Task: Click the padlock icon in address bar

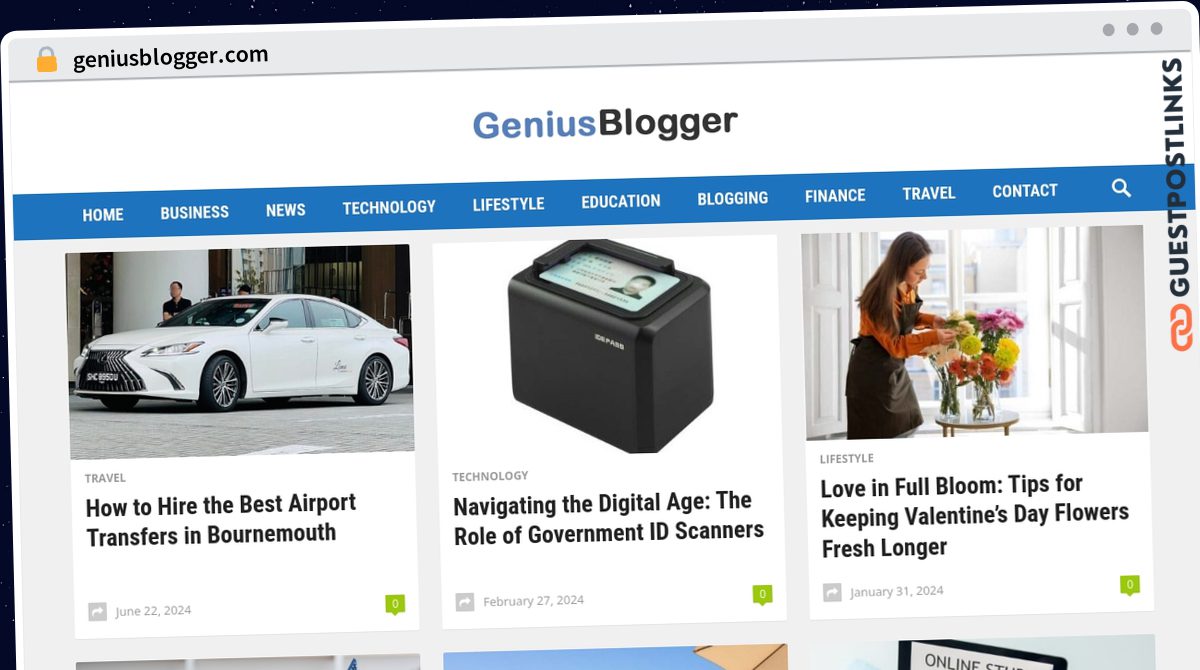Action: pos(47,60)
